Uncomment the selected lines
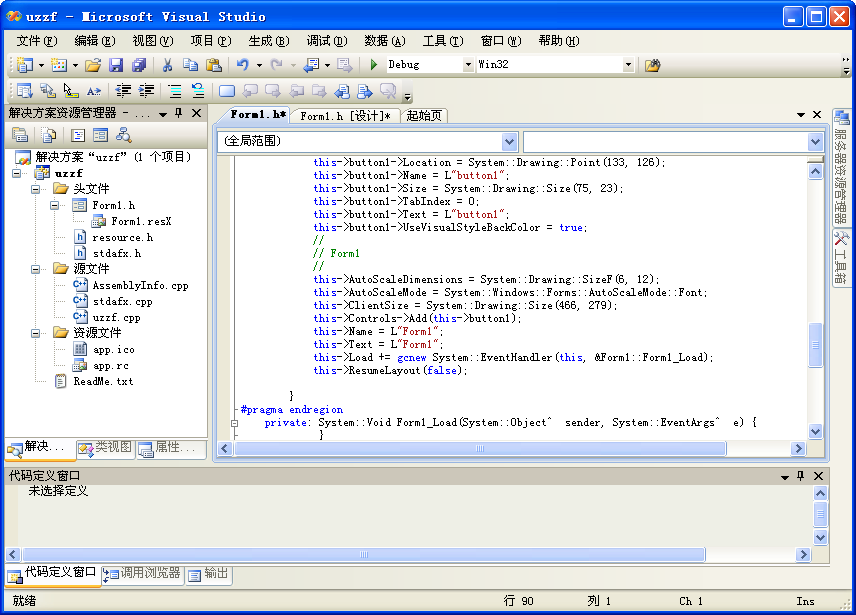Image resolution: width=856 pixels, height=615 pixels. [x=198, y=91]
